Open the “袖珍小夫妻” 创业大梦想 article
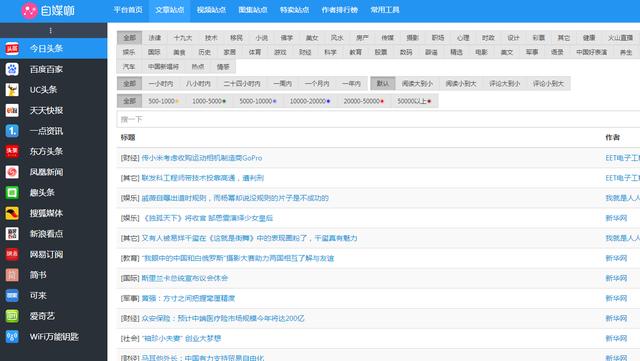640x361 pixels. (181, 338)
